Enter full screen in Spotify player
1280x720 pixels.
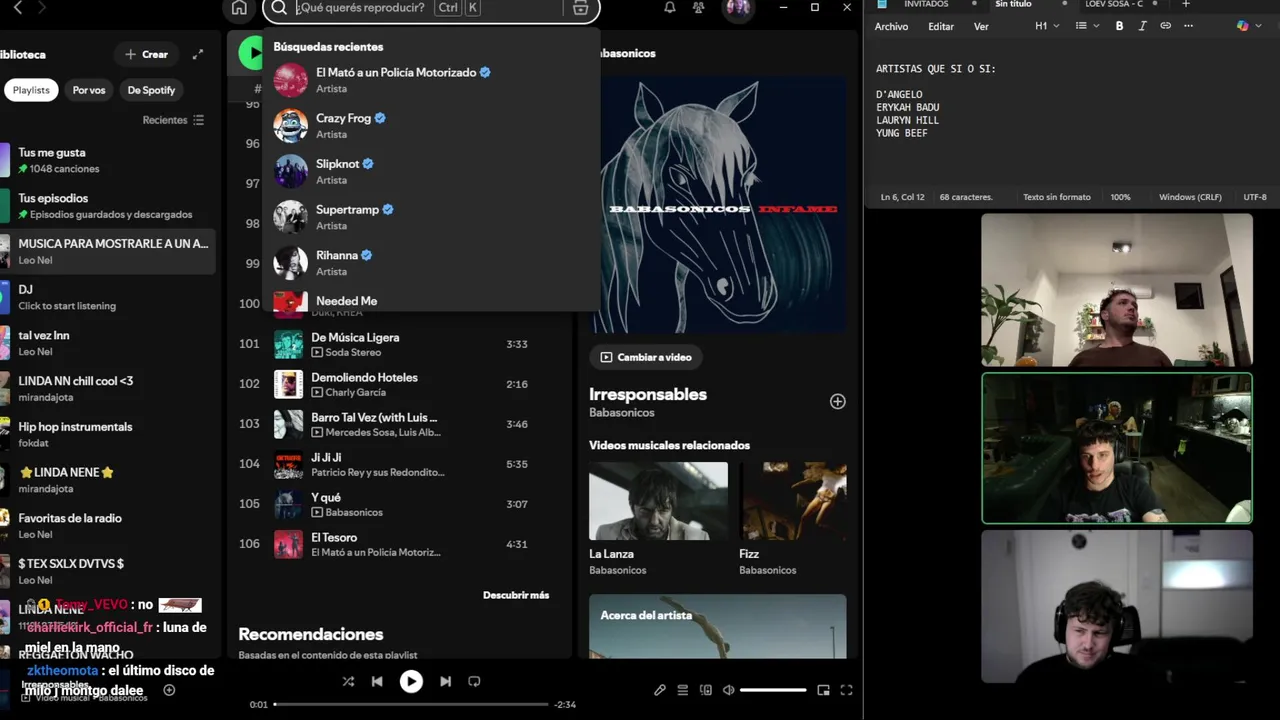pos(846,690)
